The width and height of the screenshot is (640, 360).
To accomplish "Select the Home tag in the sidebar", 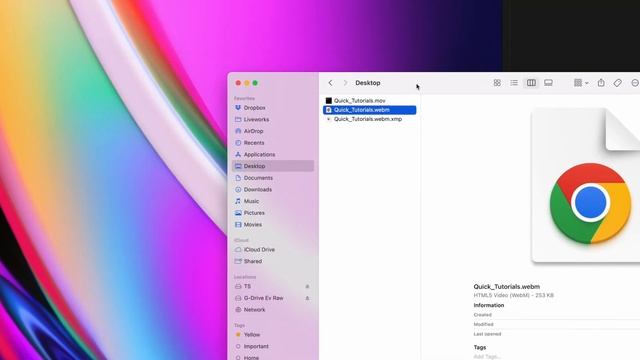I will [x=273, y=357].
